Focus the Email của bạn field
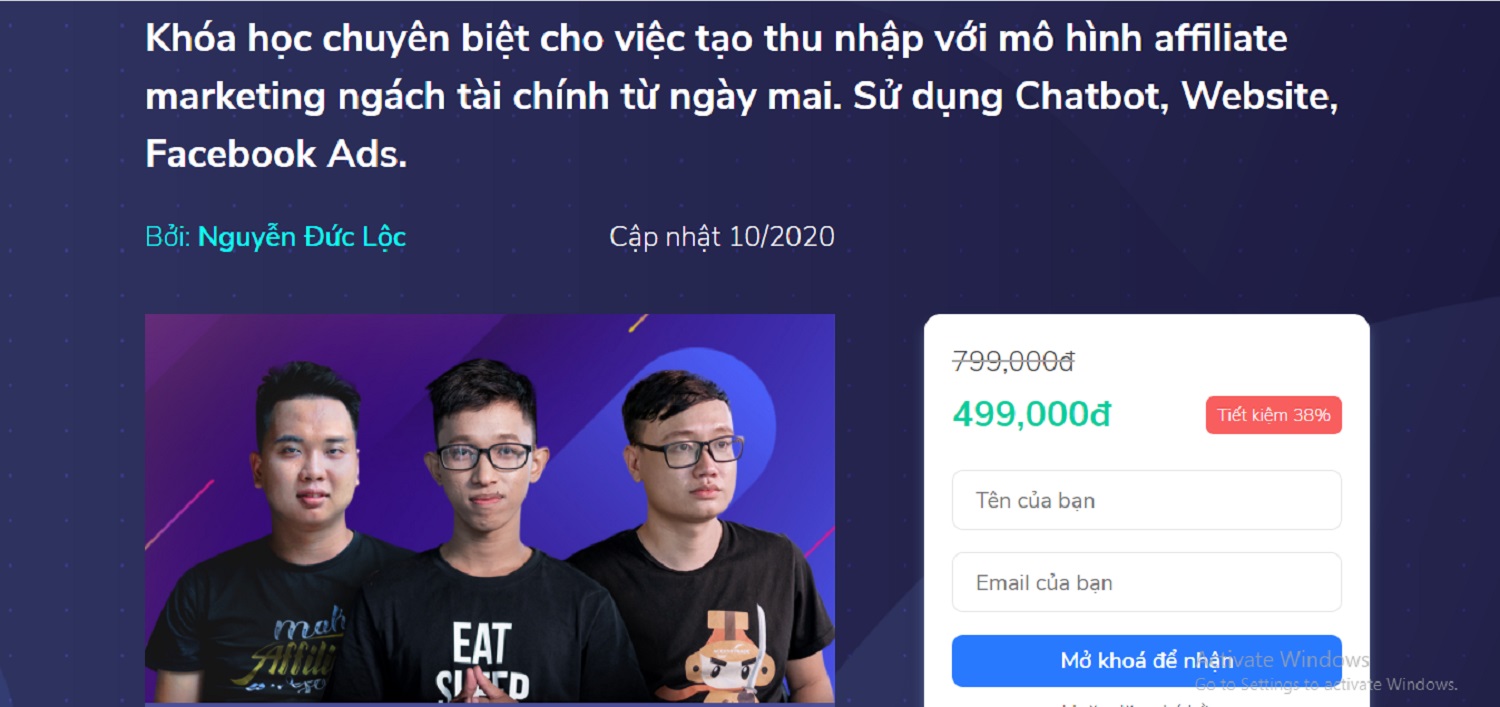The width and height of the screenshot is (1500, 707). pyautogui.click(x=1146, y=582)
